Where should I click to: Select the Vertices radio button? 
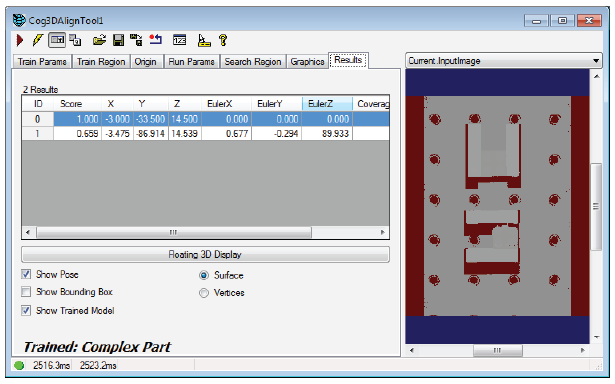click(x=204, y=293)
